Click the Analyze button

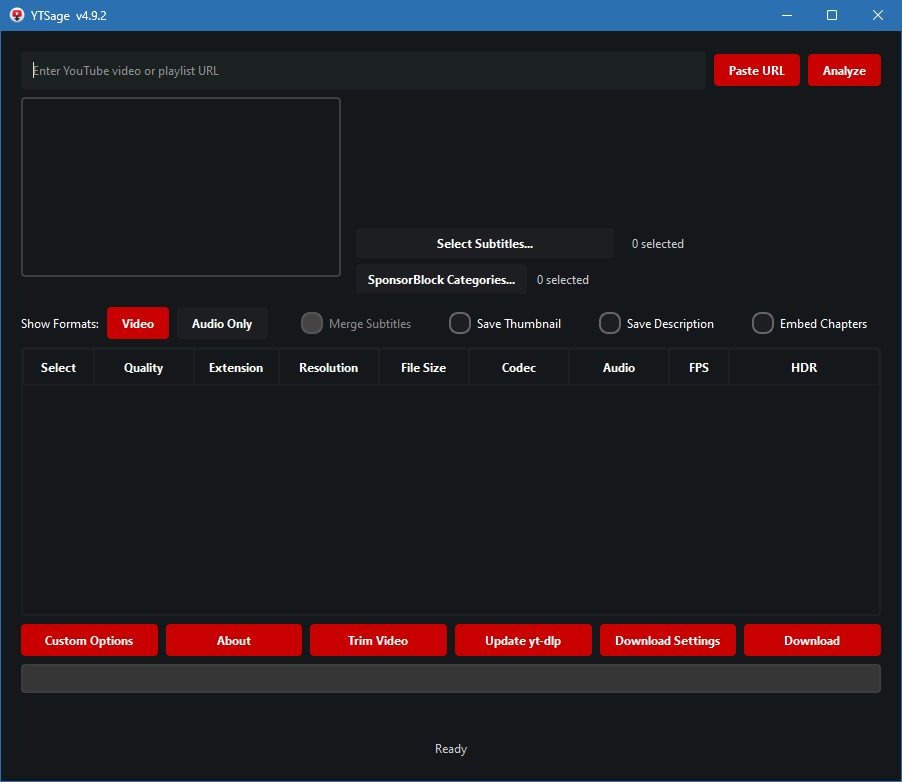tap(844, 71)
